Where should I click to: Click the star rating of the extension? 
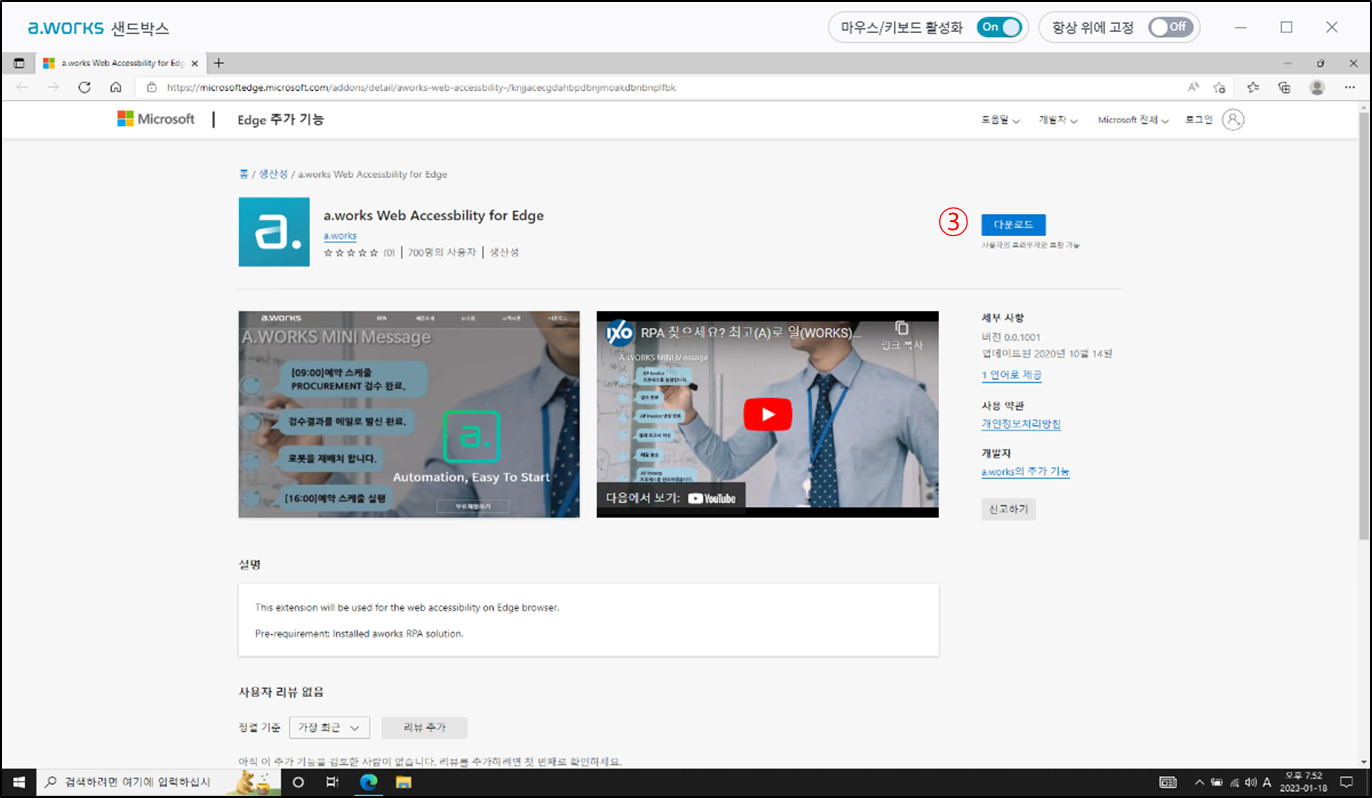tap(351, 253)
